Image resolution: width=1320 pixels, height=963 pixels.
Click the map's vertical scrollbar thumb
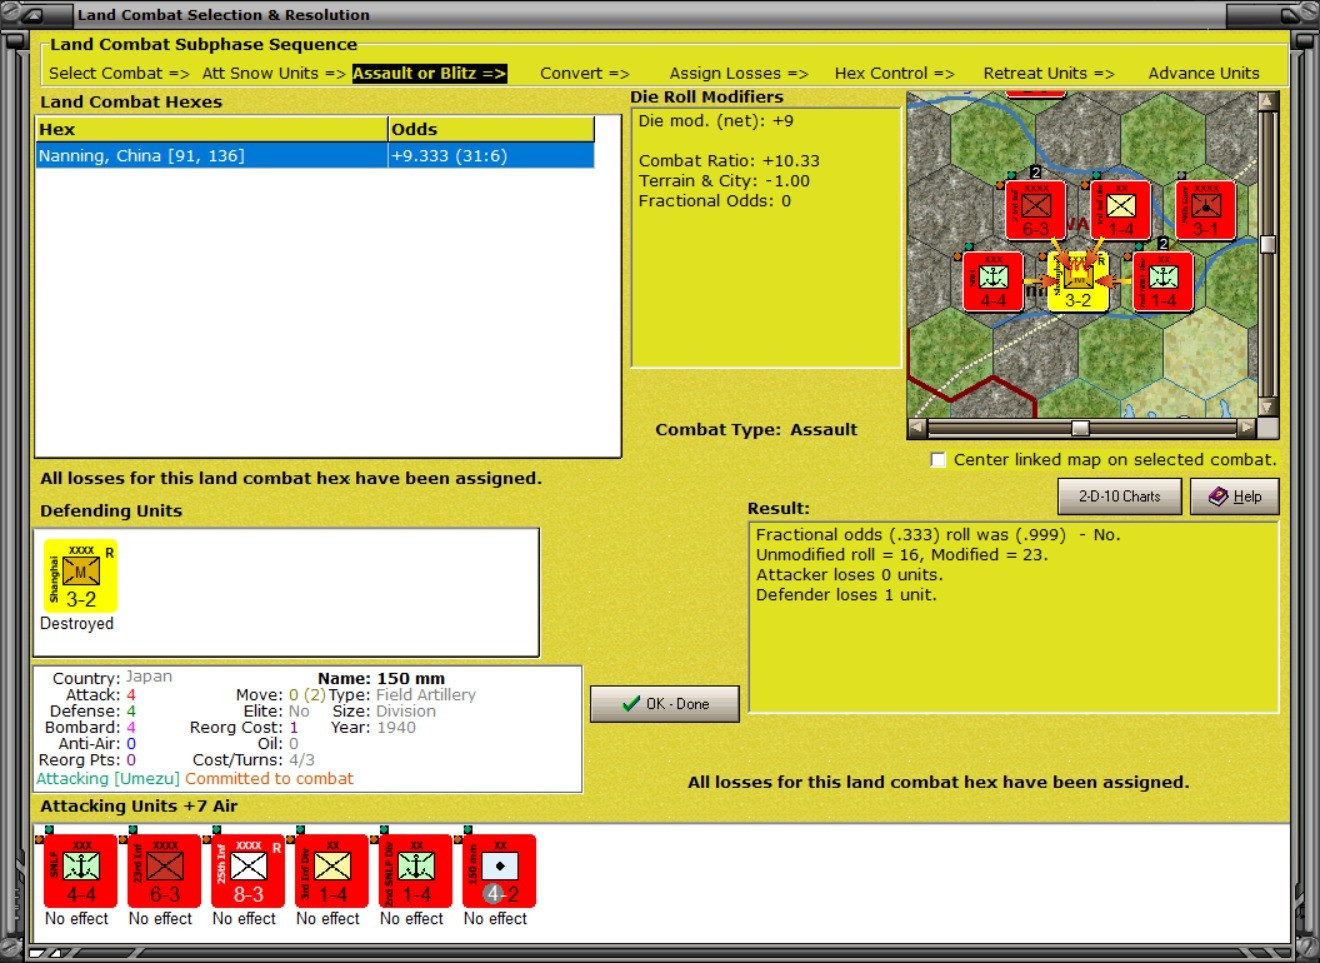pyautogui.click(x=1268, y=244)
